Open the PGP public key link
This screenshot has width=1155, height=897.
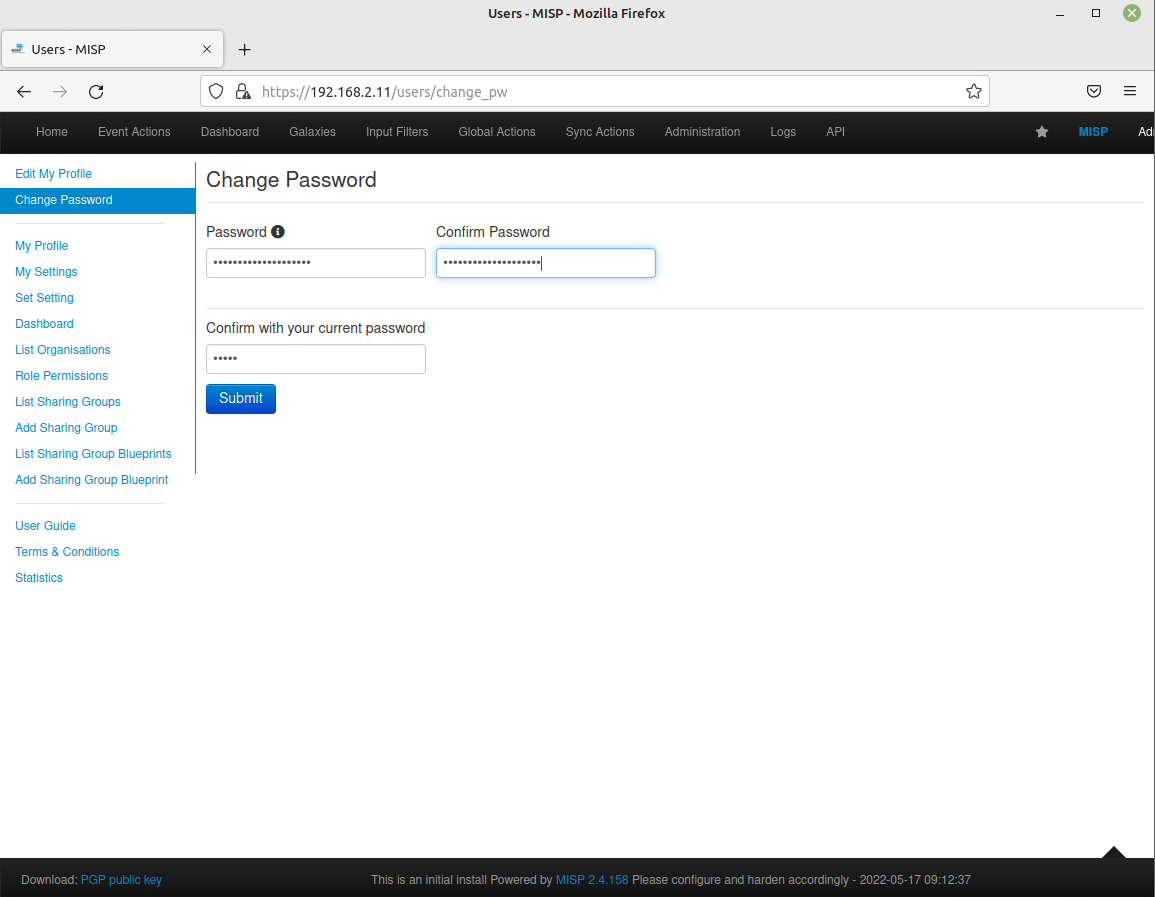[x=121, y=880]
